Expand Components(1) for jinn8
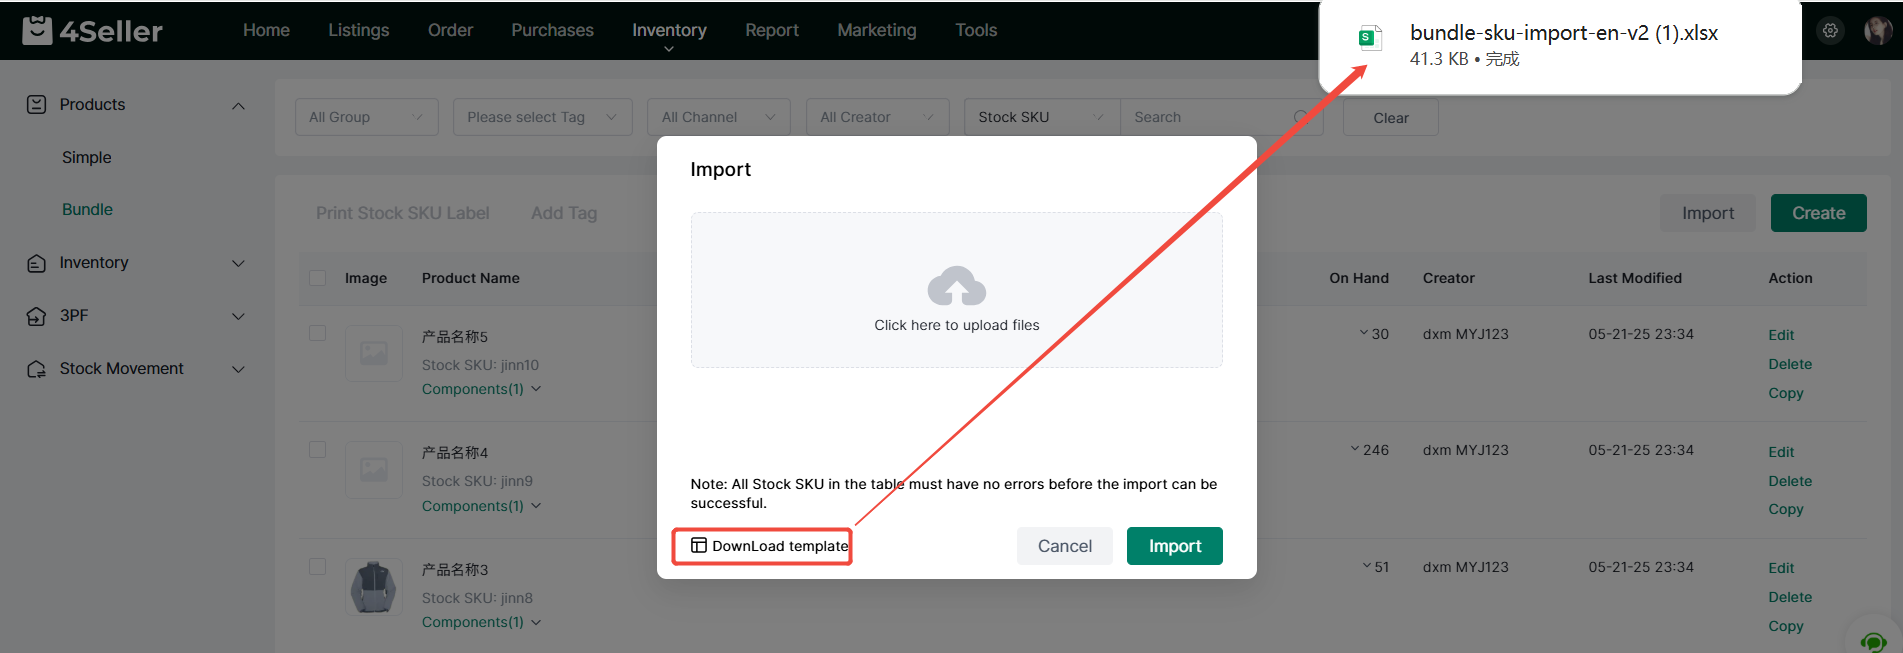Viewport: 1903px width, 653px height. point(481,622)
